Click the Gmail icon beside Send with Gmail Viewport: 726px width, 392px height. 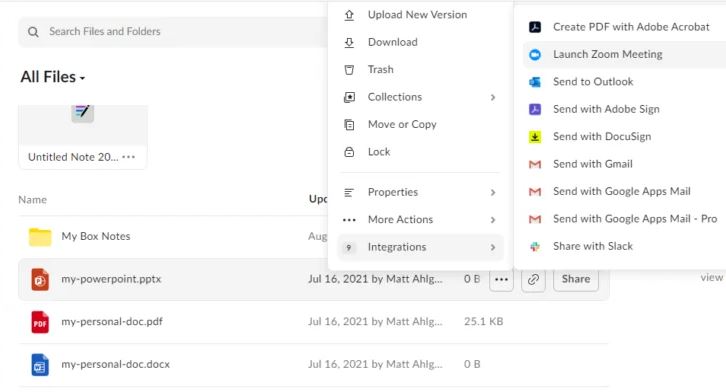(x=535, y=164)
